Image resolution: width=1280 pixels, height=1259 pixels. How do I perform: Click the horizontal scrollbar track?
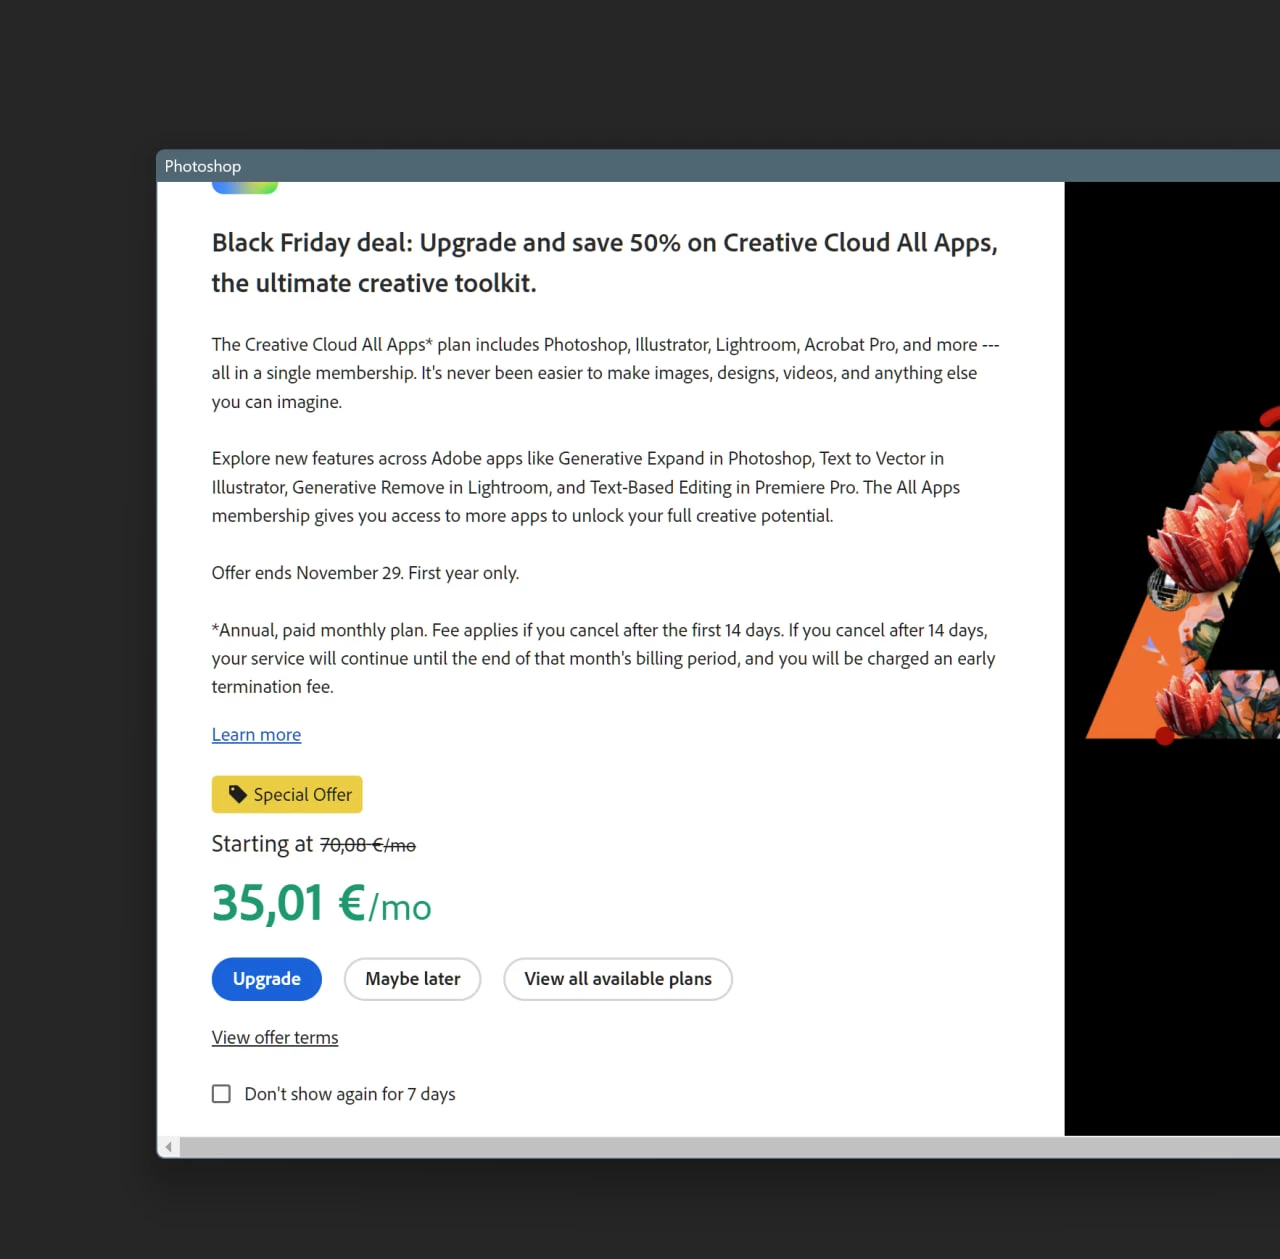(x=730, y=1147)
